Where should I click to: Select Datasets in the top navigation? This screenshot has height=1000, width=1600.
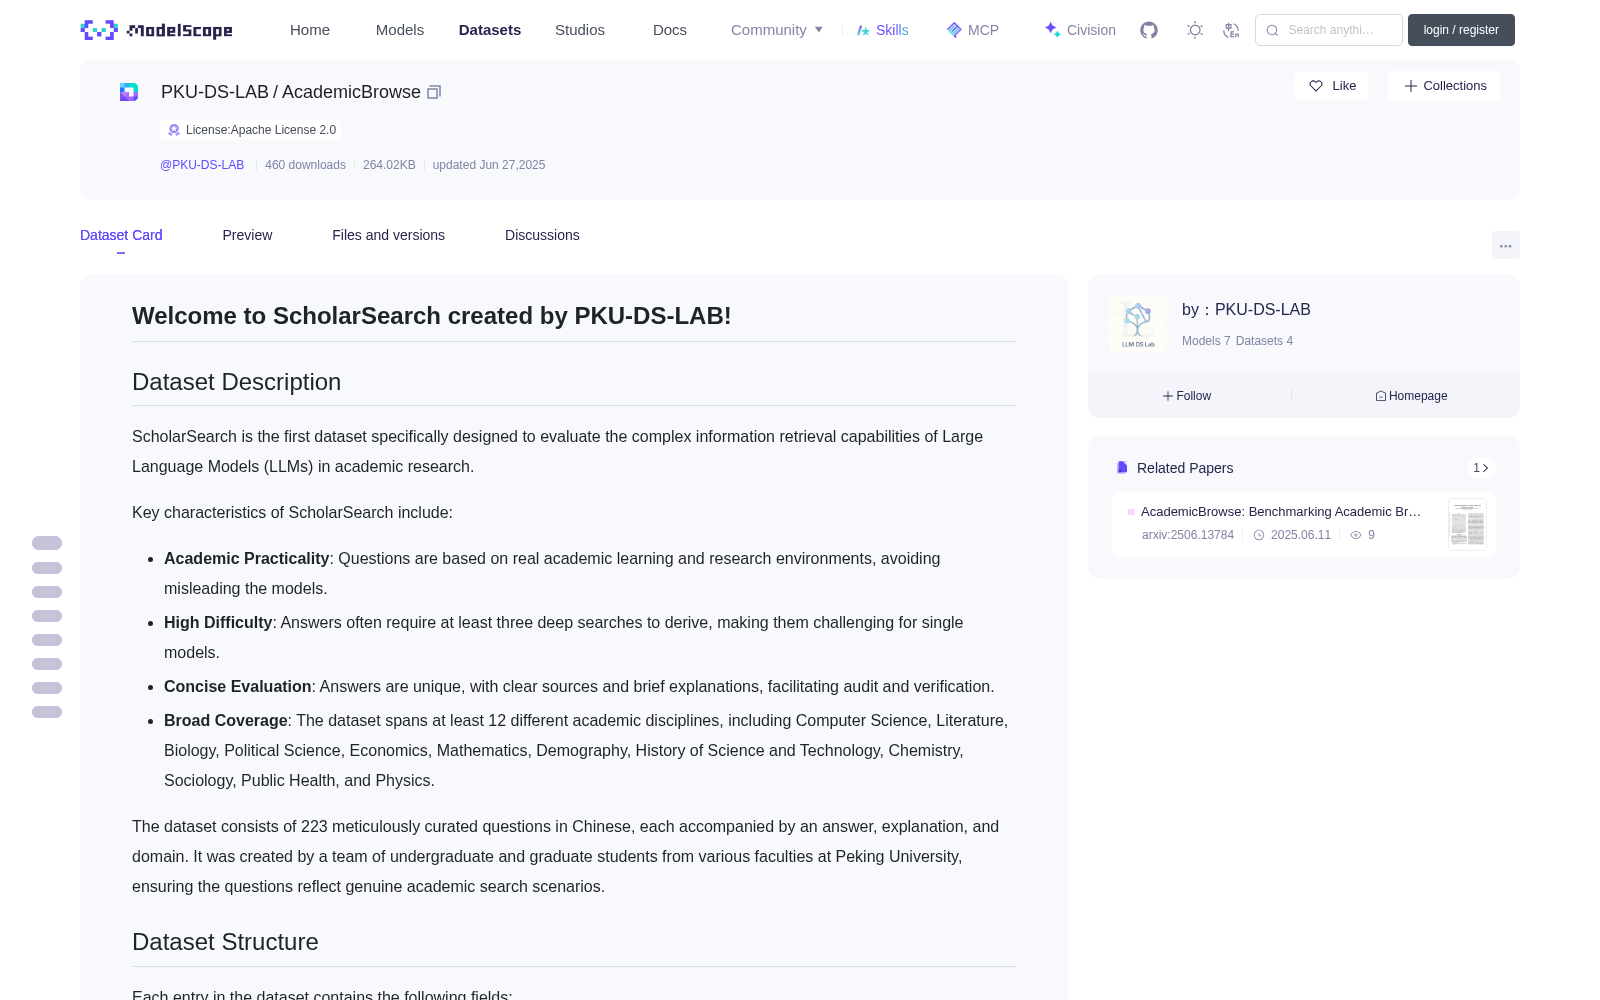490,30
